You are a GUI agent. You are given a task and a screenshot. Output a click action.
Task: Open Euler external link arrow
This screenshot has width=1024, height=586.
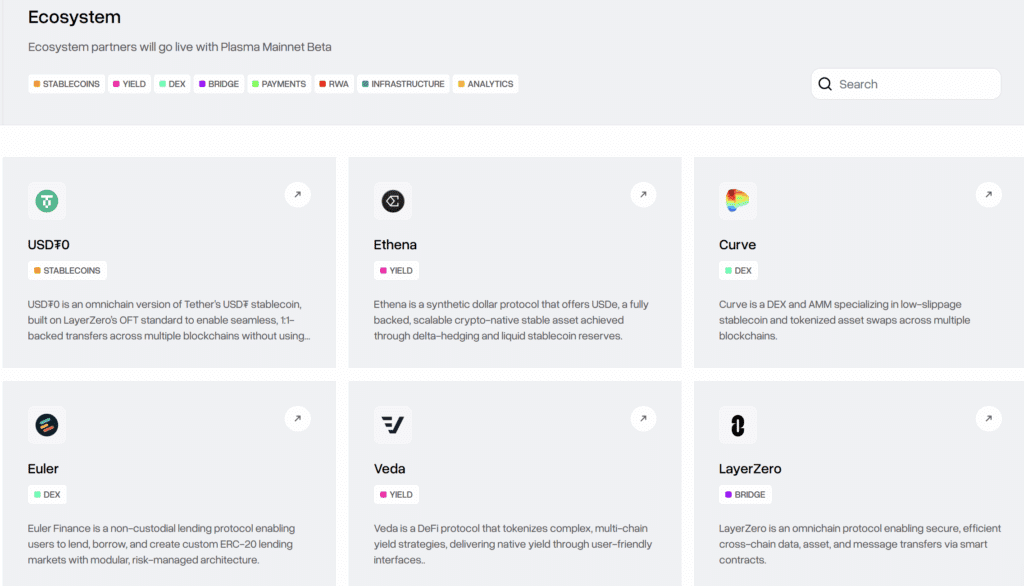tap(298, 419)
